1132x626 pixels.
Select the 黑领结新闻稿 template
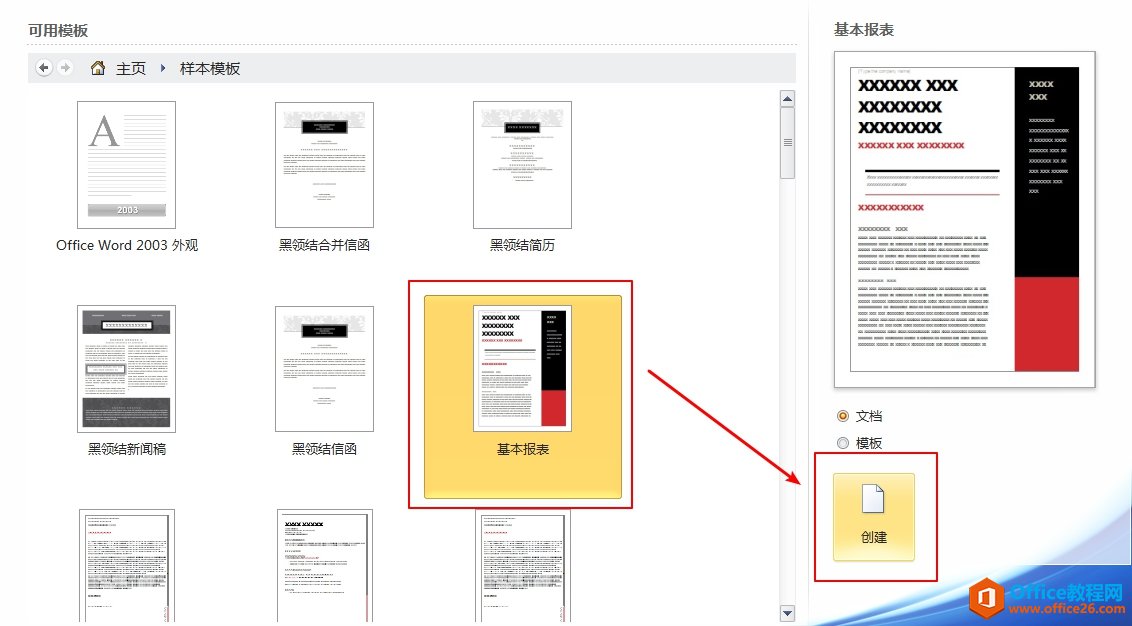pos(126,367)
